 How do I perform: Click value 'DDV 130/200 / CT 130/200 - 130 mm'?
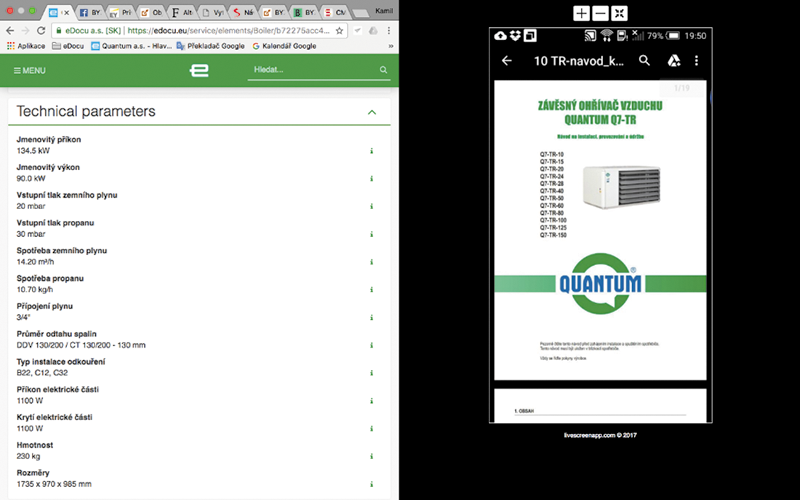click(x=81, y=345)
